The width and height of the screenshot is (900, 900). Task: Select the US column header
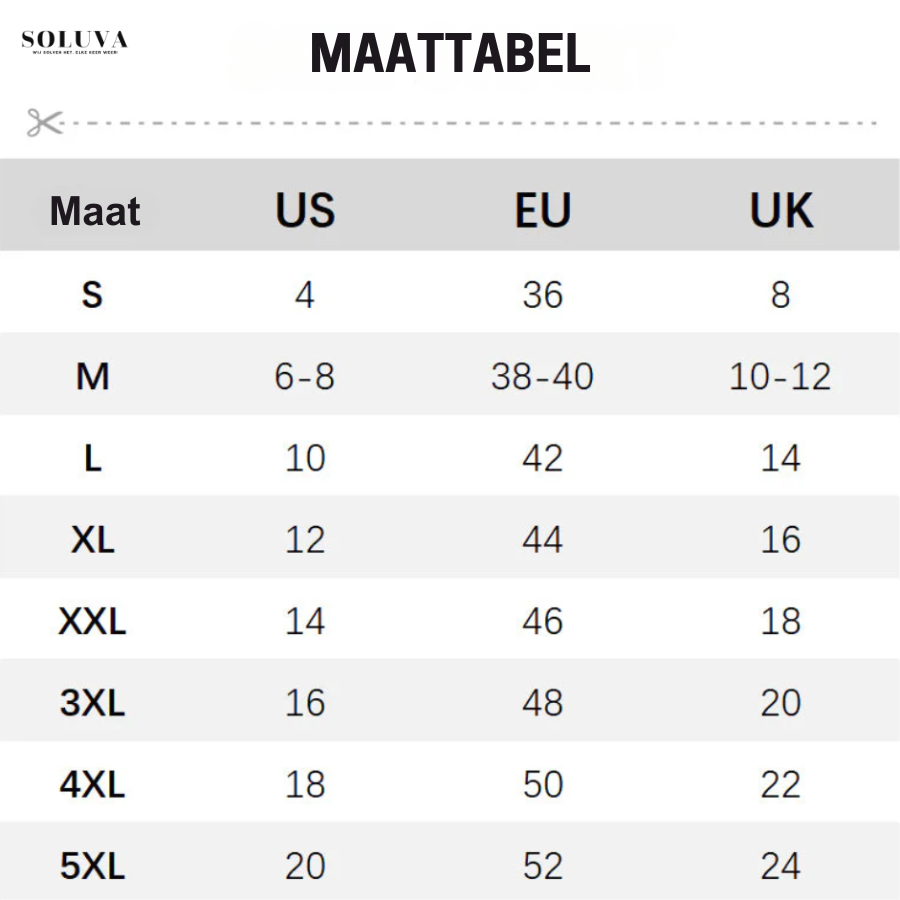coord(305,211)
